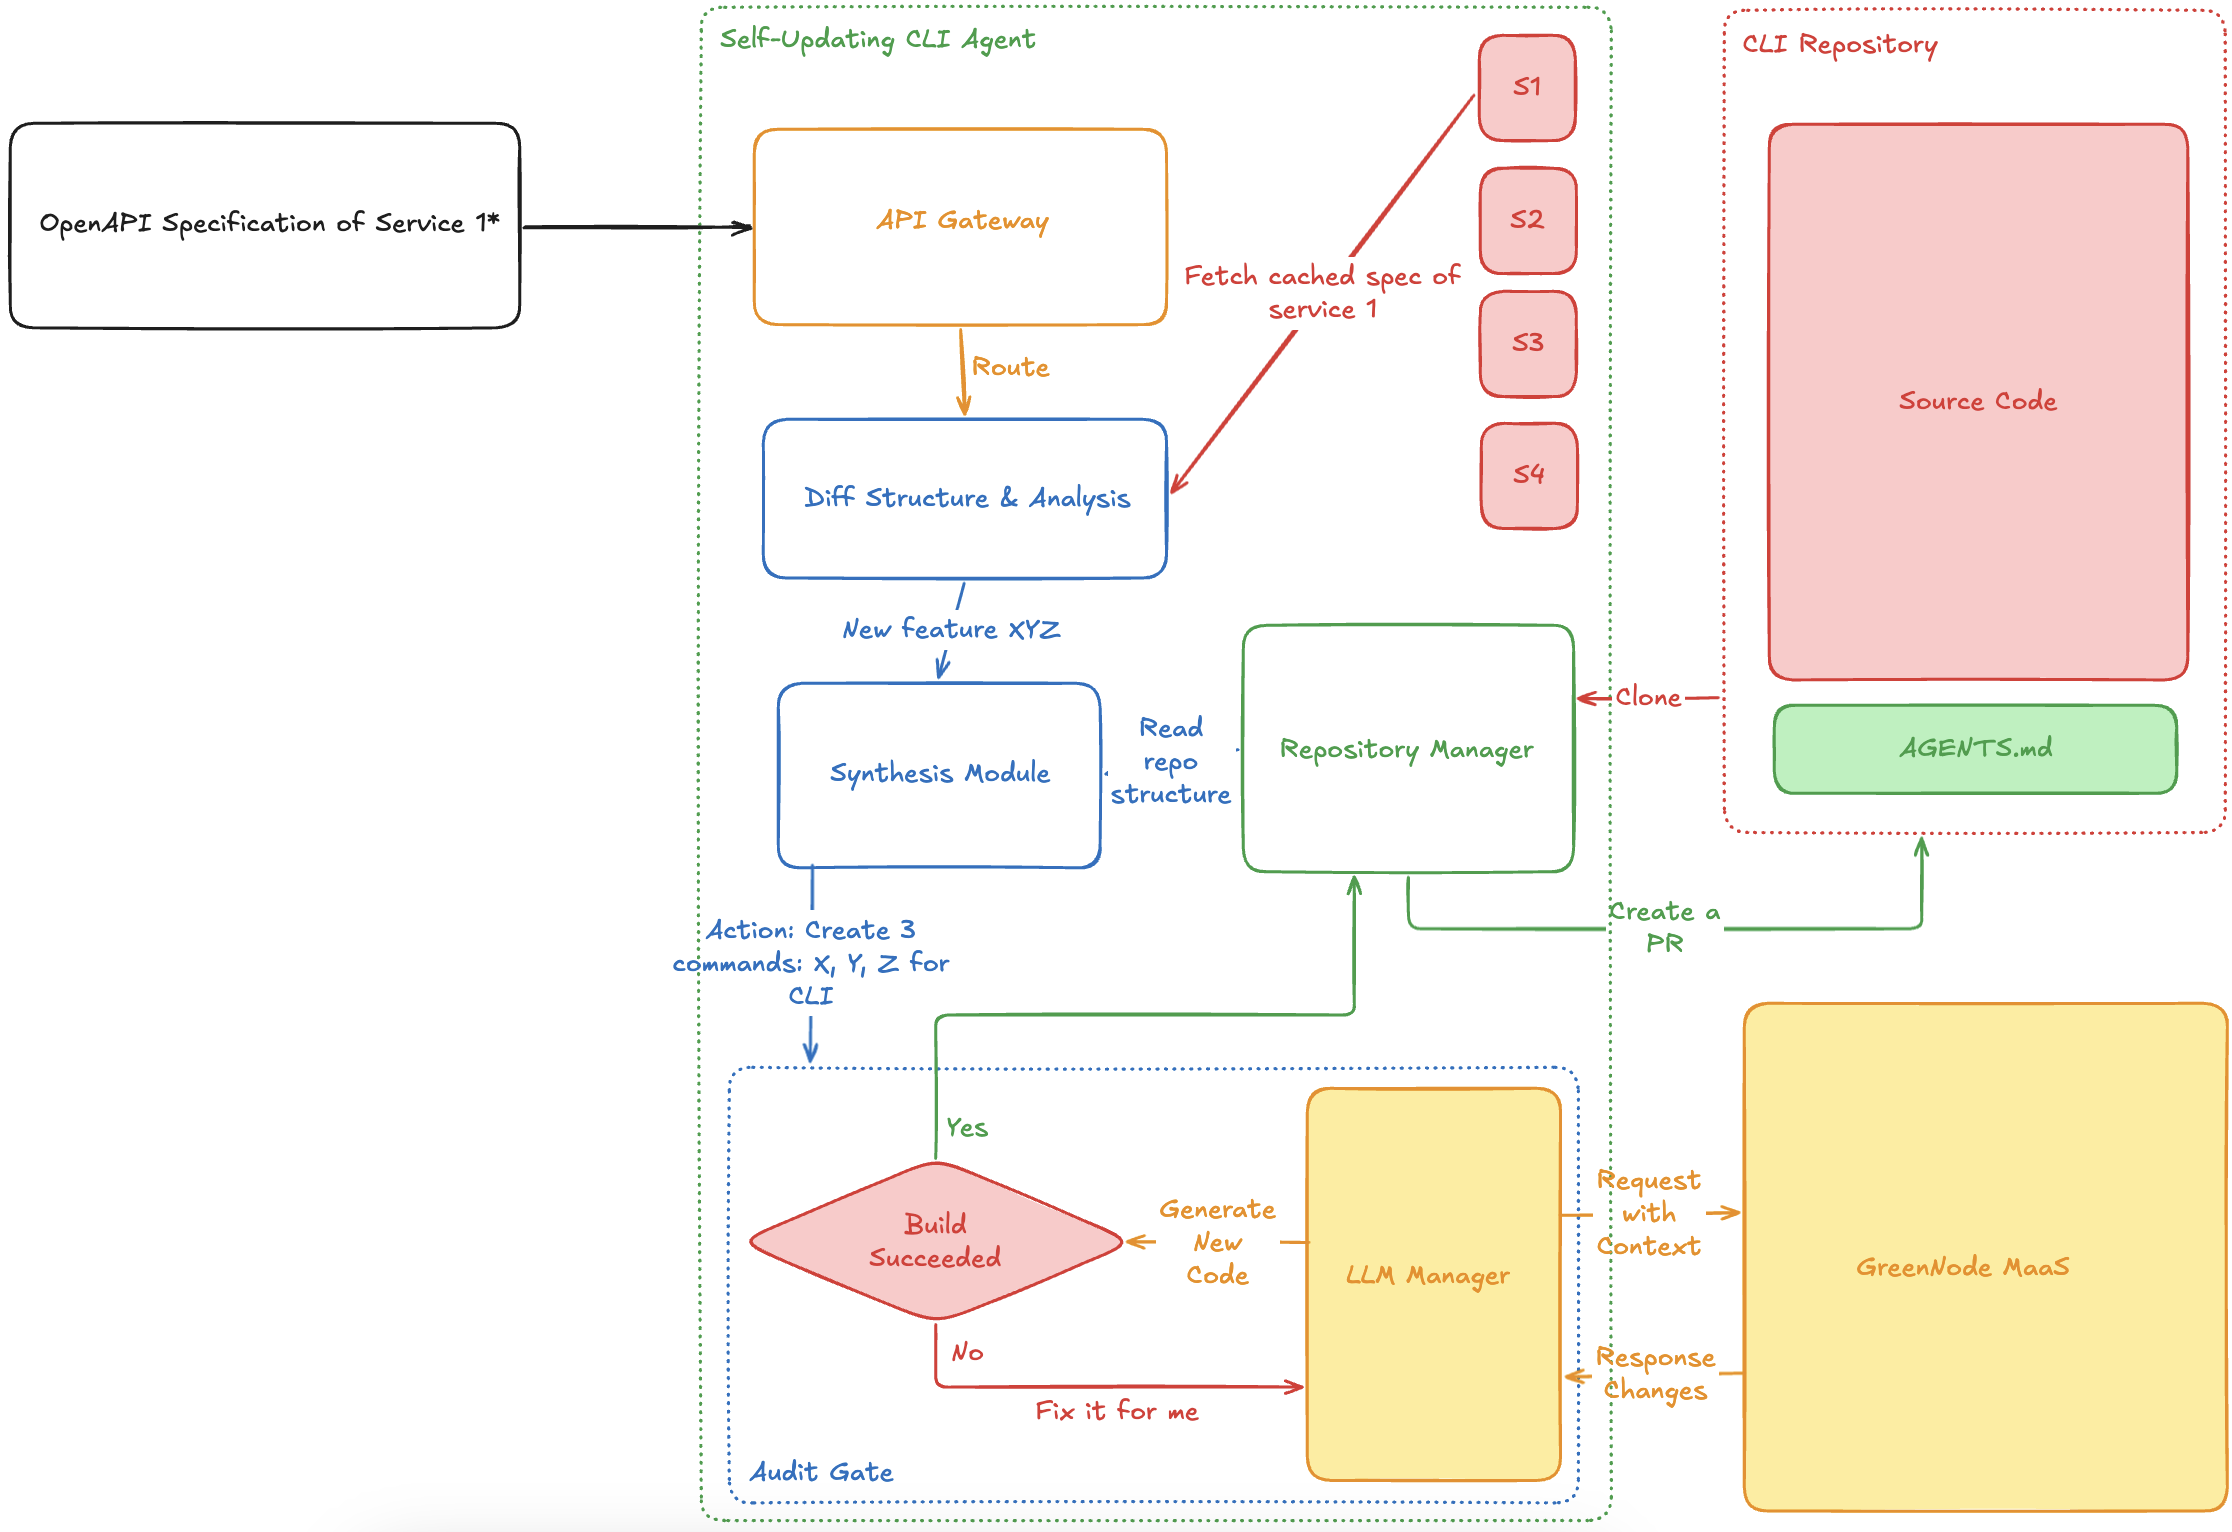Viewport: 2232px width, 1532px height.
Task: Select the 'Fetch cached spec of service 1' label
Action: tap(1322, 292)
